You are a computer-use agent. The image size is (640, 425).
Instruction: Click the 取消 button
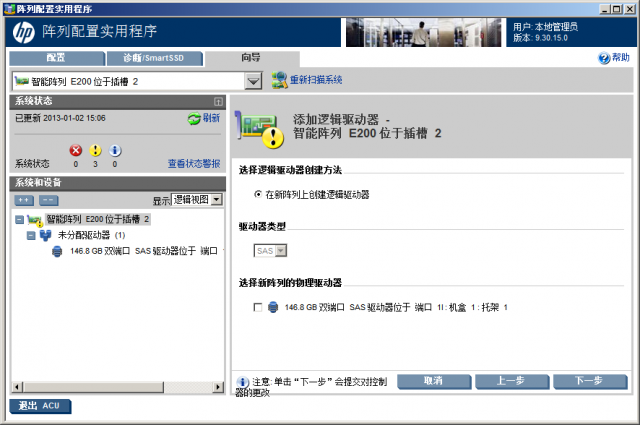coord(433,381)
